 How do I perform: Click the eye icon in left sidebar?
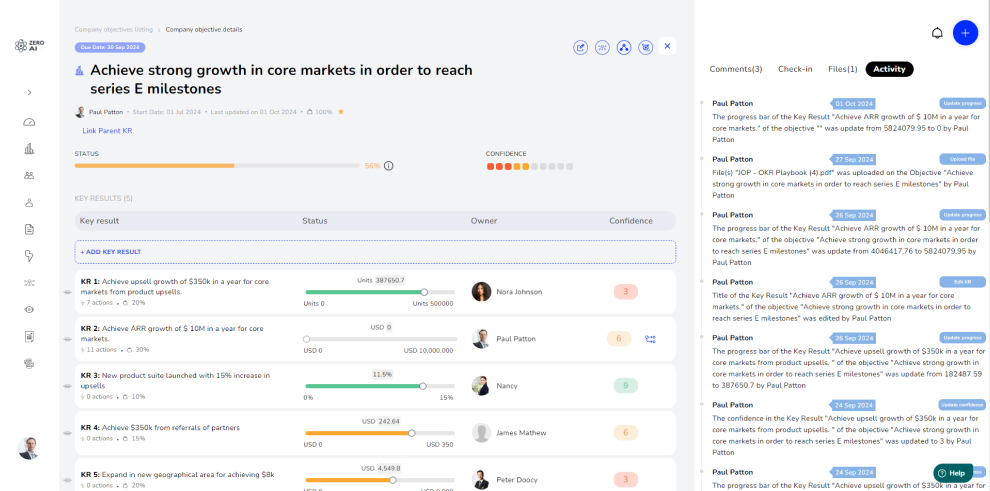(29, 310)
